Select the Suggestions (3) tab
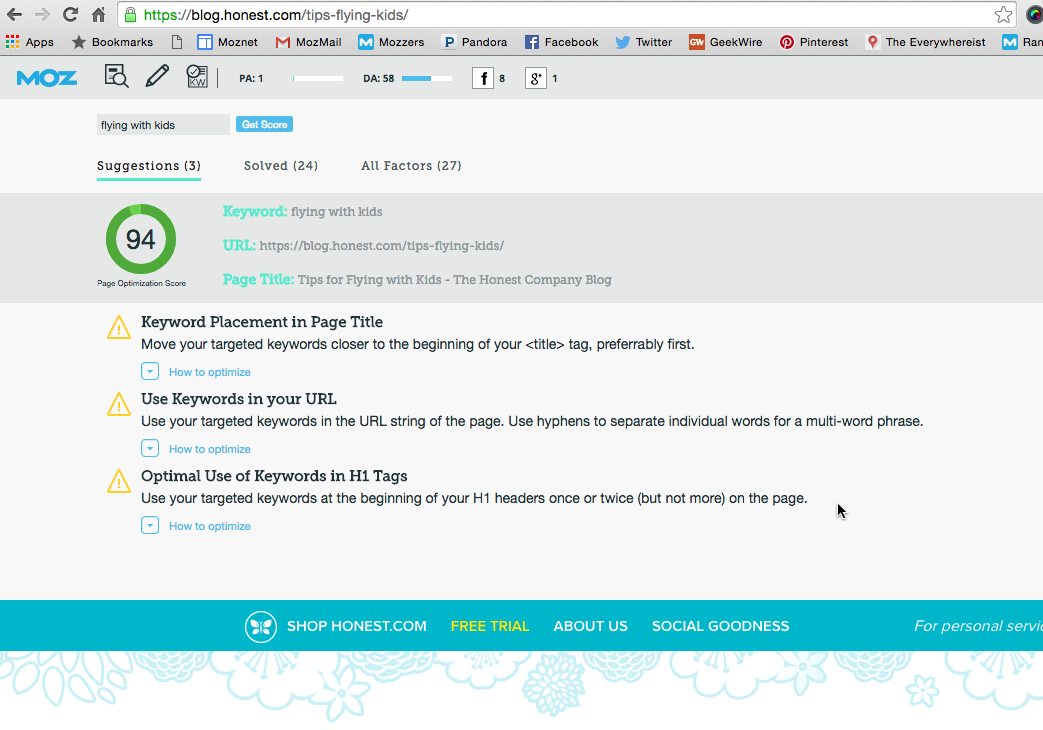 149,166
